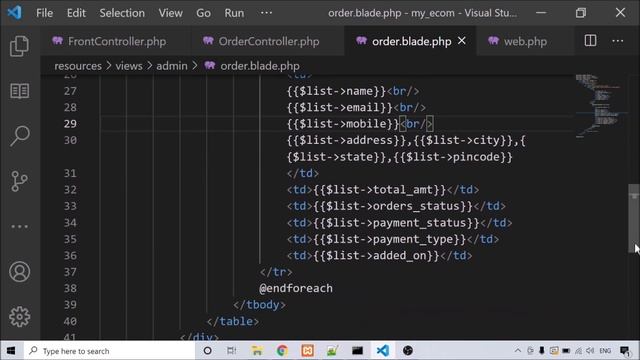Click line number 38 in the gutter
This screenshot has height=360, width=640.
pos(70,288)
